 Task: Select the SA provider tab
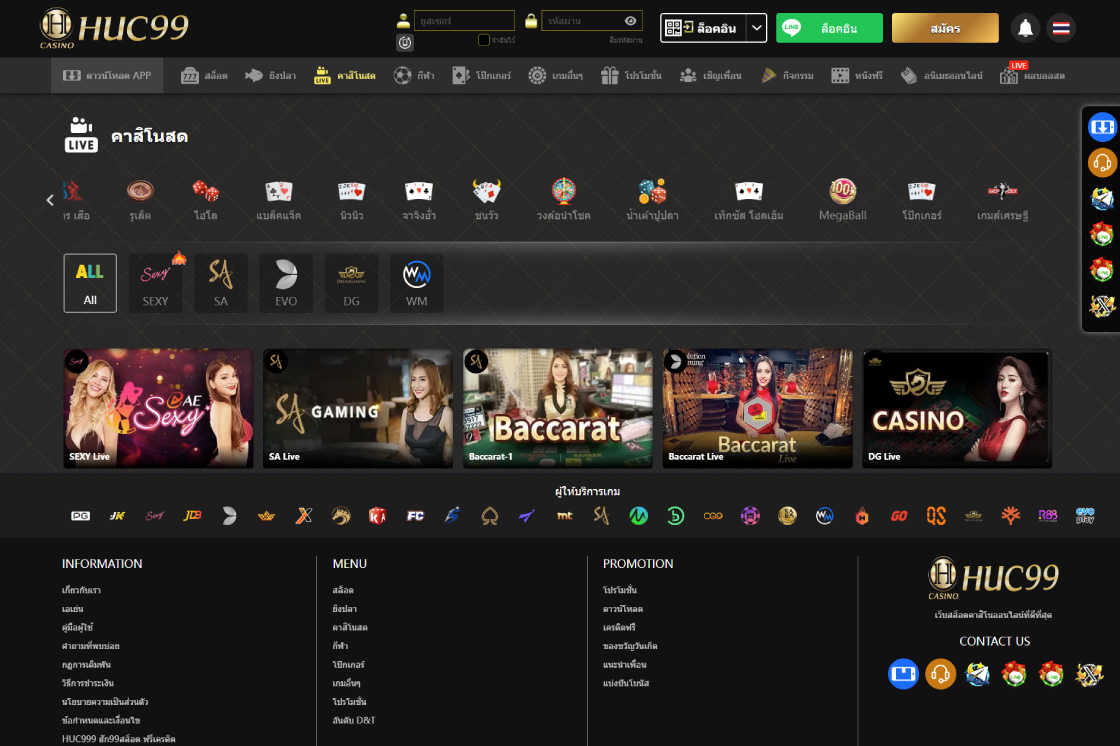[221, 283]
